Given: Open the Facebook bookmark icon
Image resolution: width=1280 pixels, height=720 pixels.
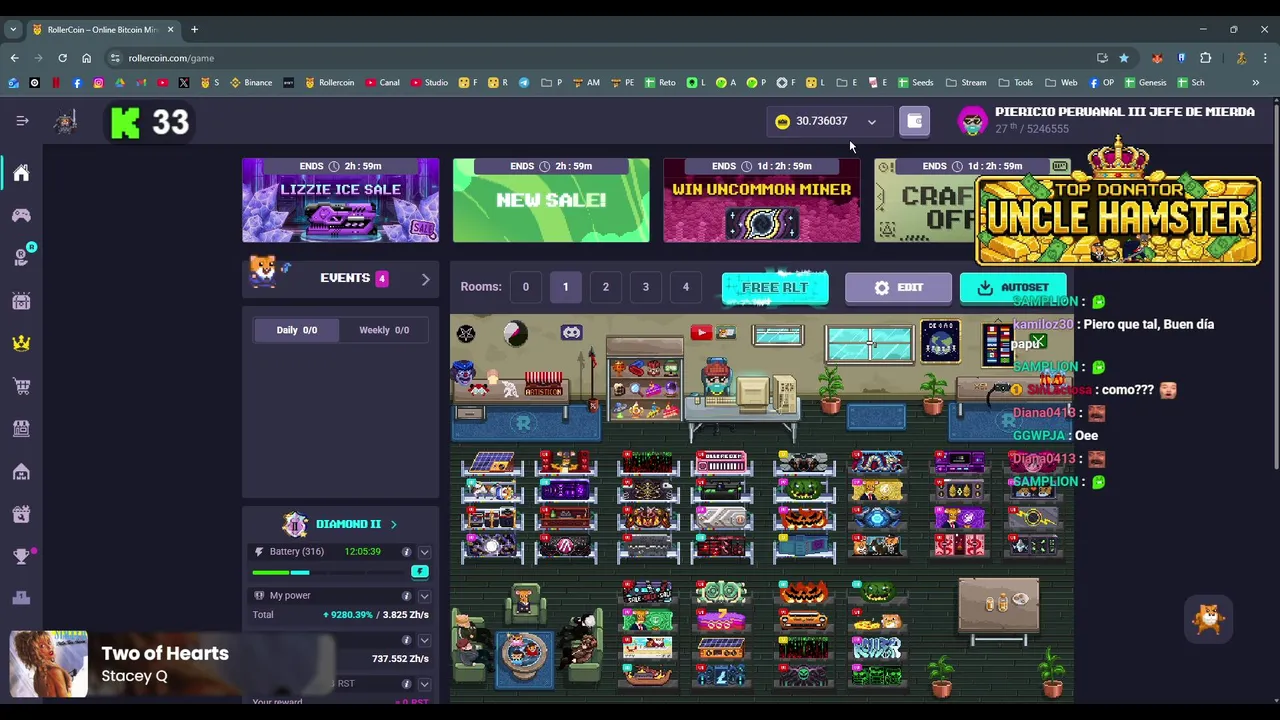Looking at the screenshot, I should tap(77, 83).
